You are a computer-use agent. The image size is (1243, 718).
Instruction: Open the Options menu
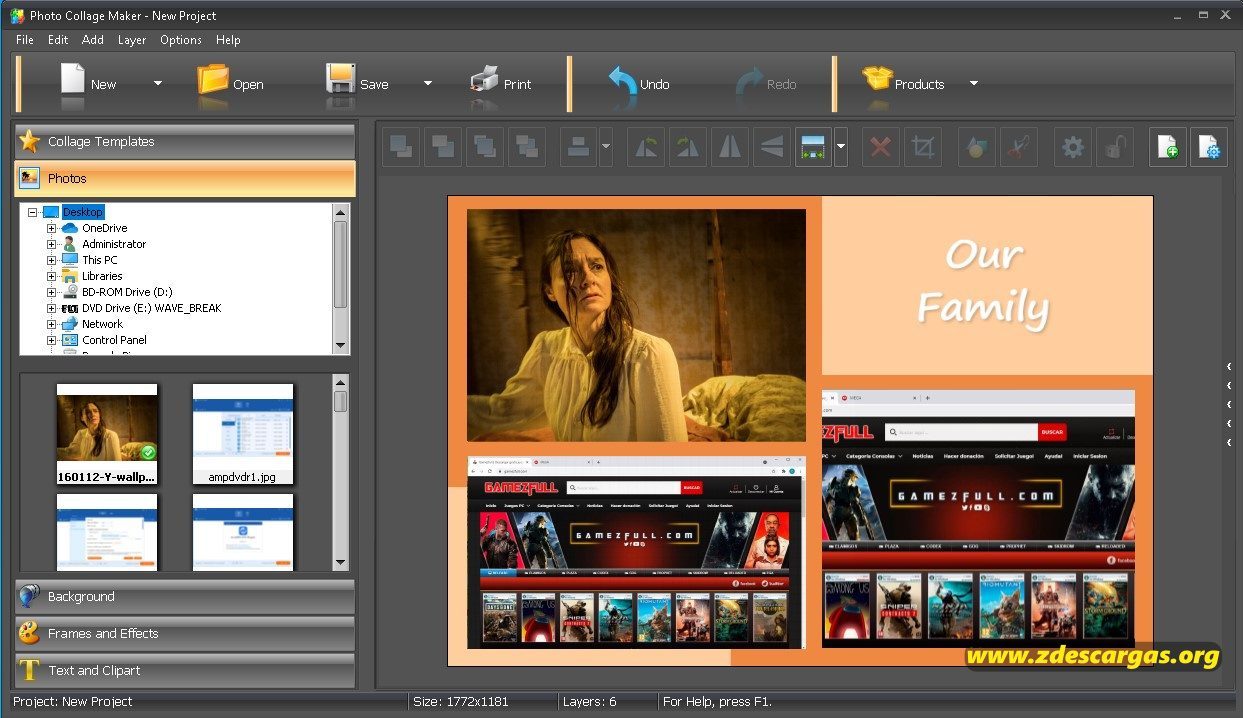181,40
